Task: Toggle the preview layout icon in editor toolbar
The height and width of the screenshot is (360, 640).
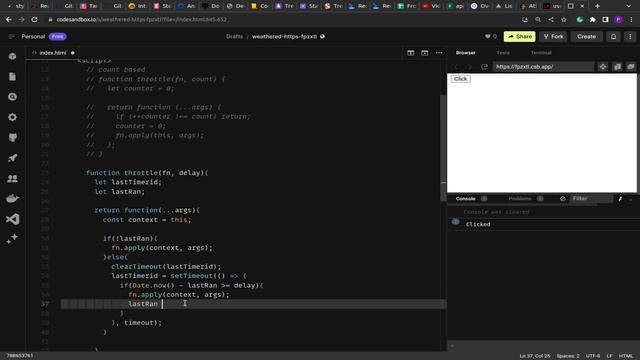Action: click(424, 53)
